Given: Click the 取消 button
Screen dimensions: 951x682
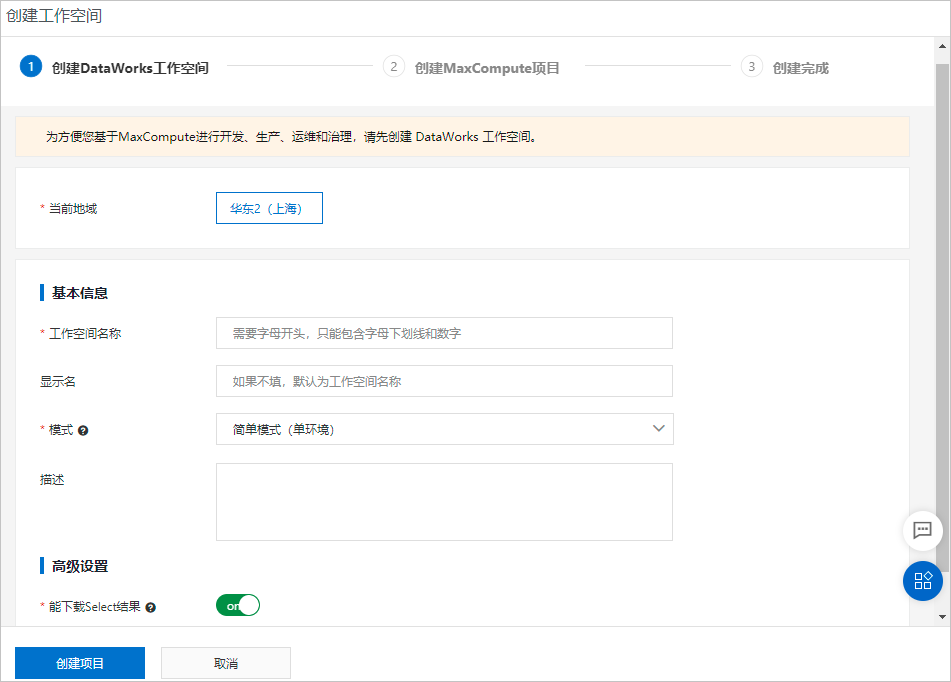Looking at the screenshot, I should point(226,663).
